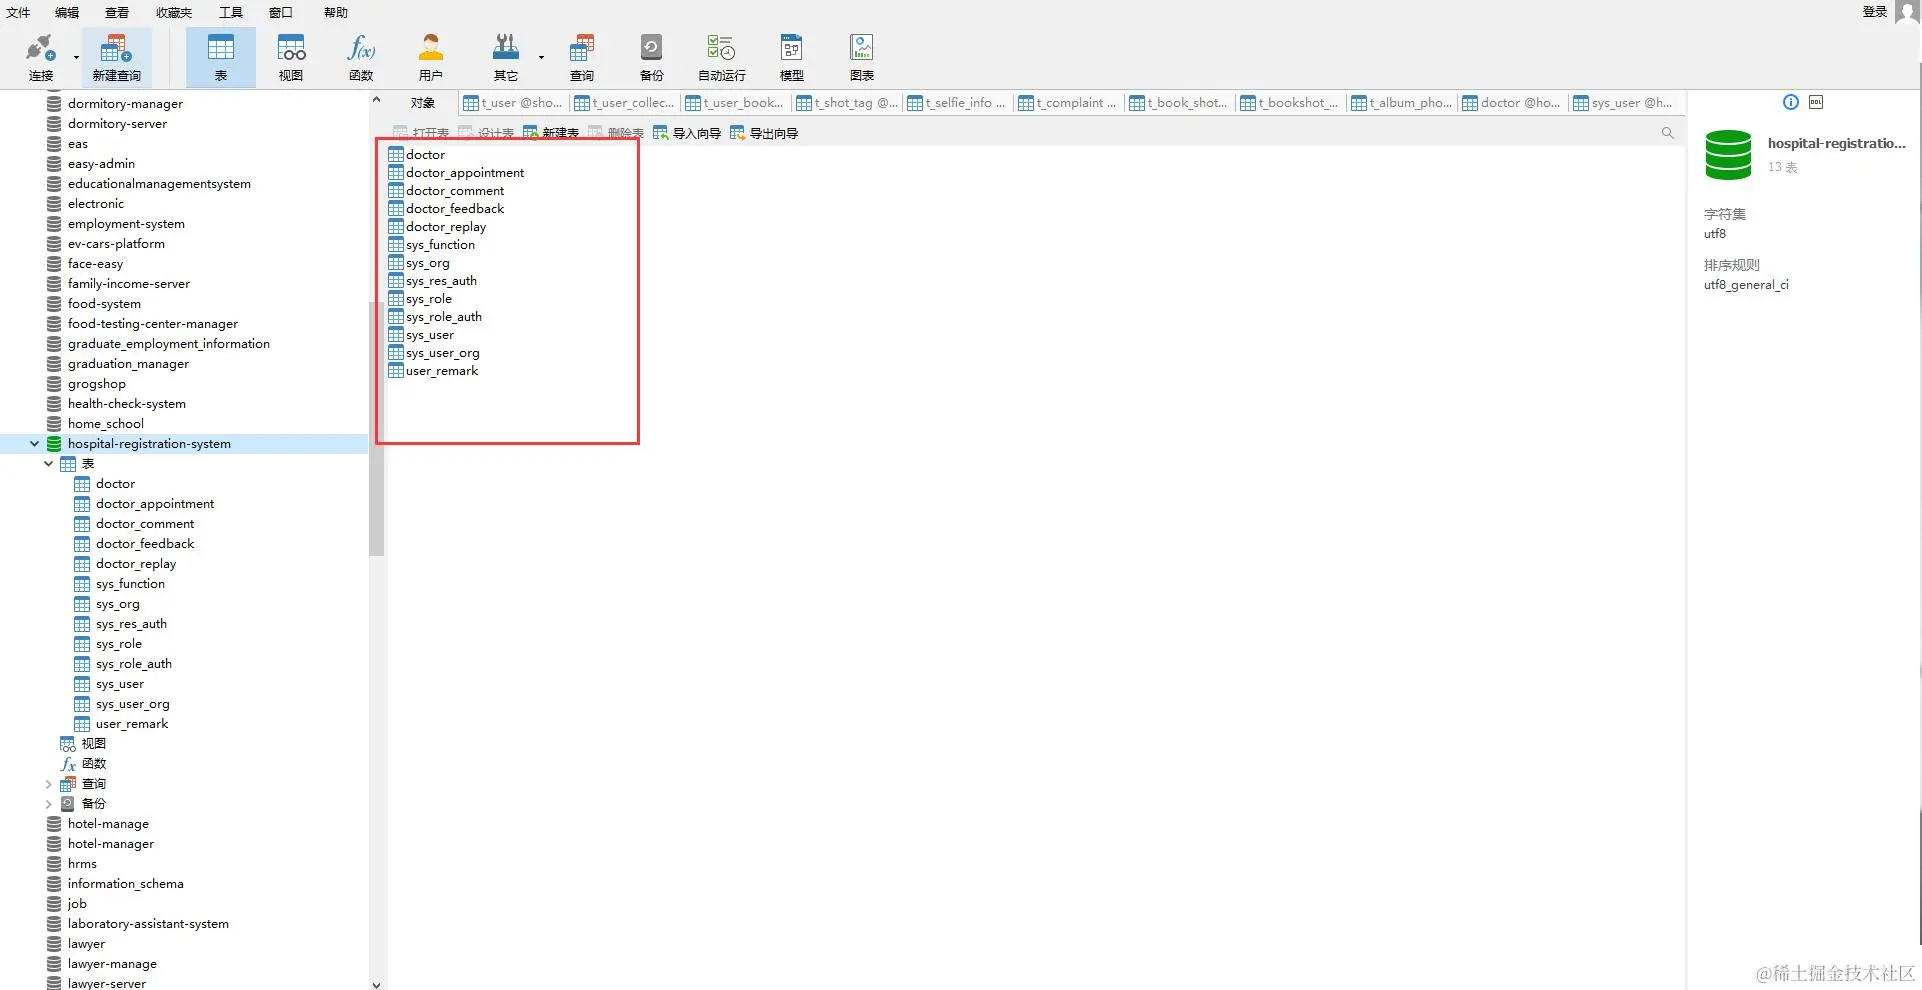Select the information_schema database
Screen dimensions: 1922x990
pos(125,884)
